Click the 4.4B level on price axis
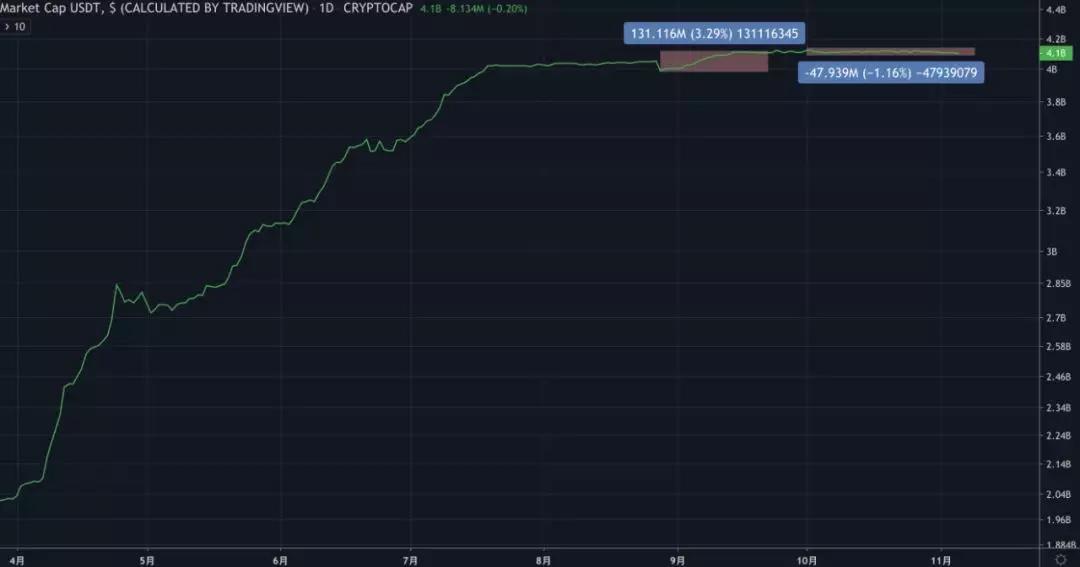 coord(1055,10)
